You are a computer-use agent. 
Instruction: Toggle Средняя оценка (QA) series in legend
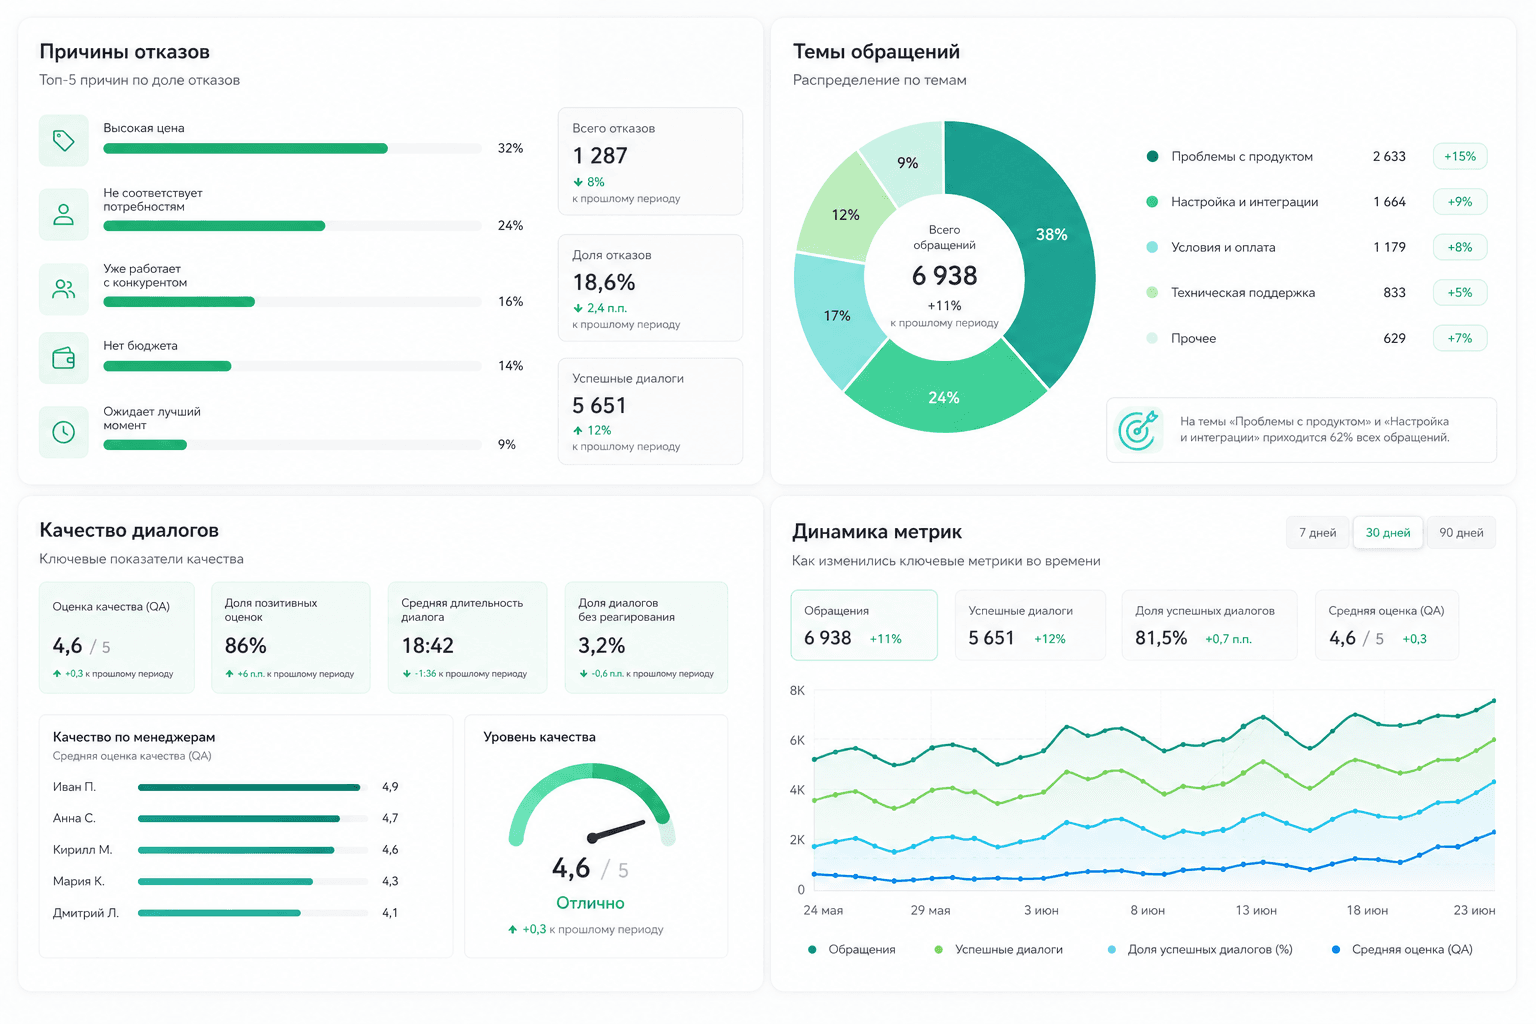click(1402, 950)
